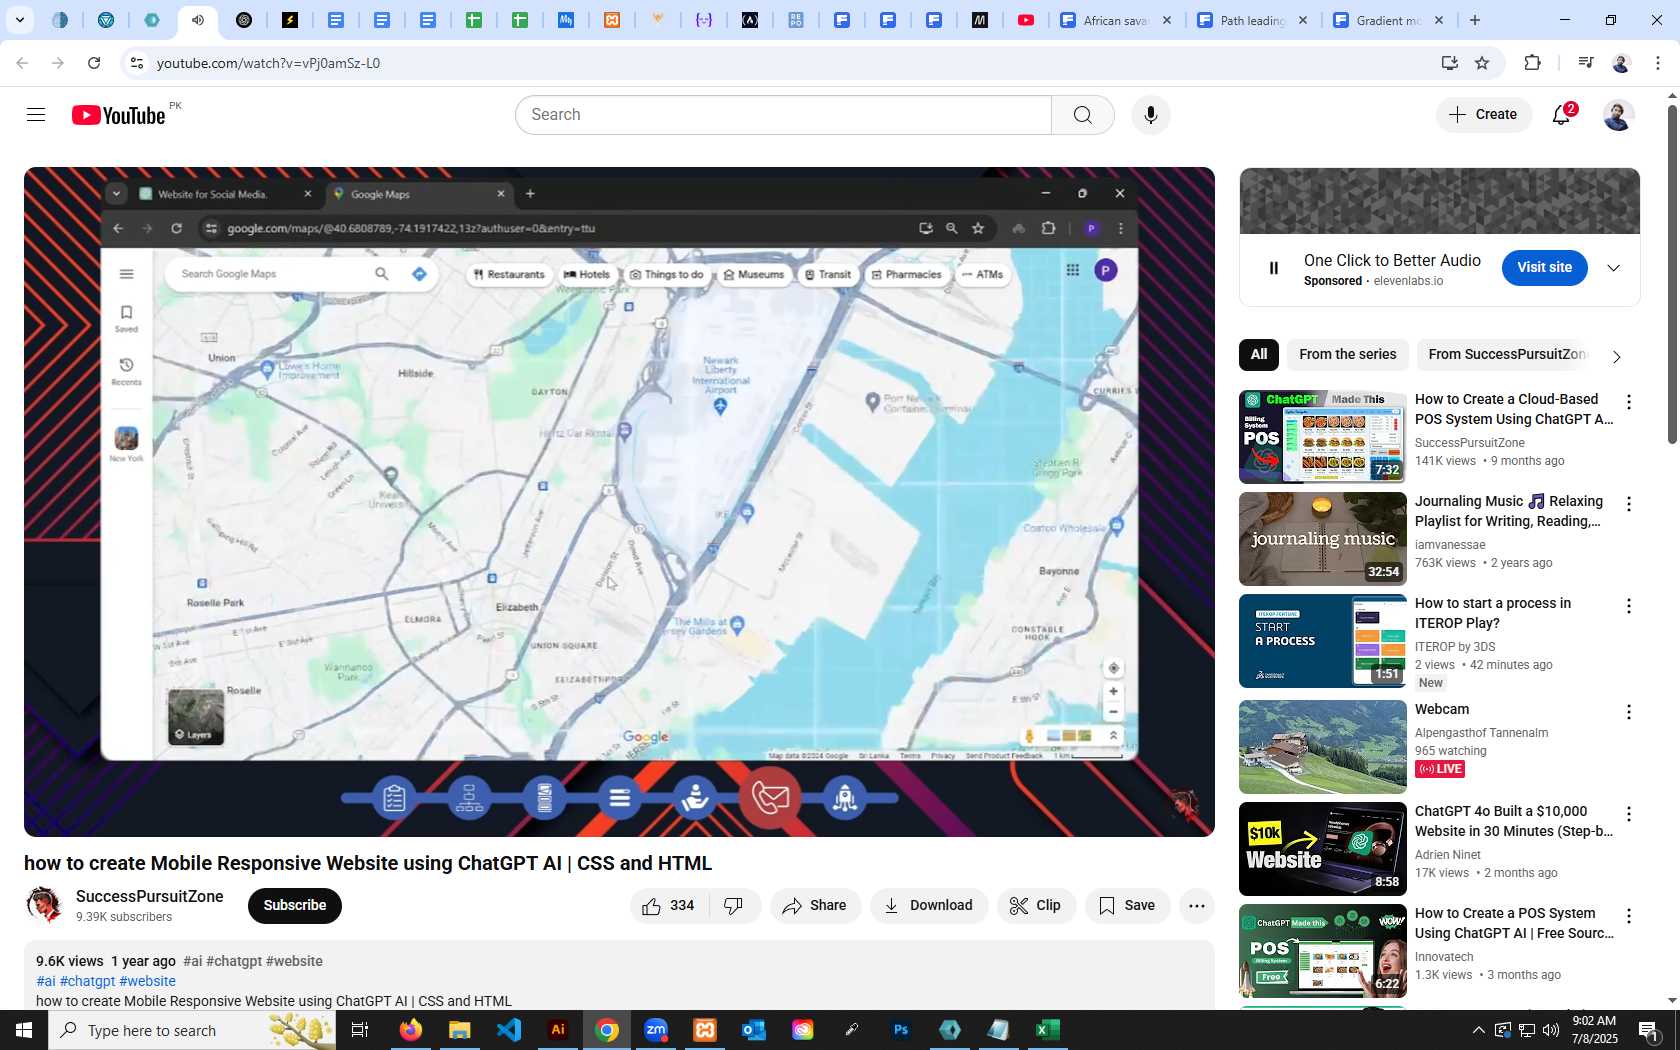1680x1050 pixels.
Task: Click the video player to toggle playback
Action: [x=619, y=502]
